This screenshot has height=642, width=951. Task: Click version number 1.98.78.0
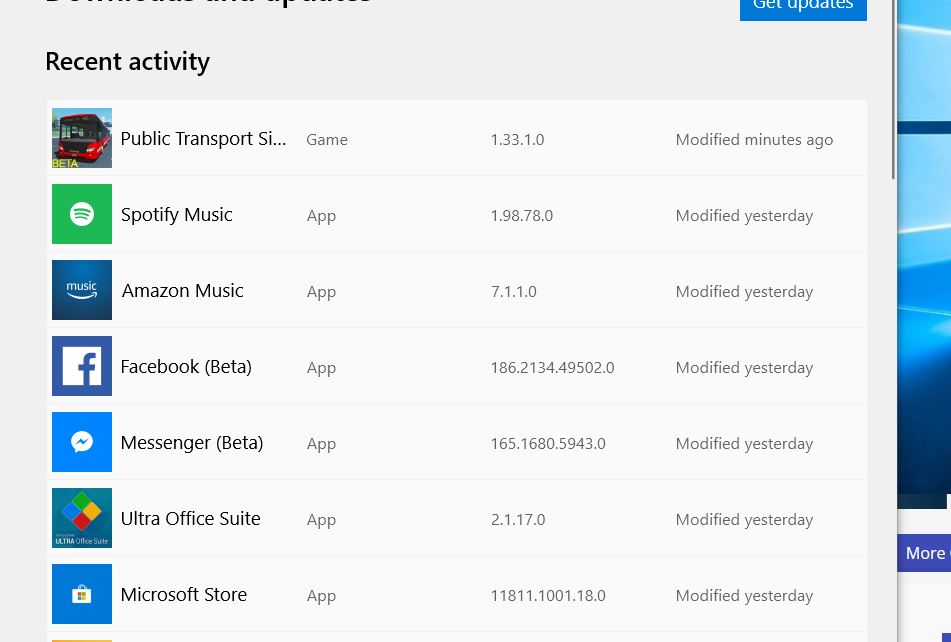click(522, 216)
